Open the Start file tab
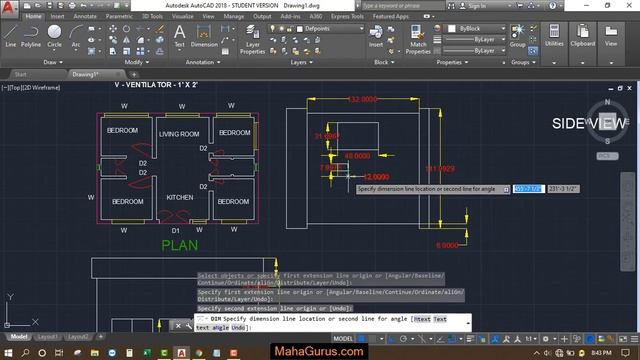Viewport: 640px width, 360px height. (x=20, y=74)
